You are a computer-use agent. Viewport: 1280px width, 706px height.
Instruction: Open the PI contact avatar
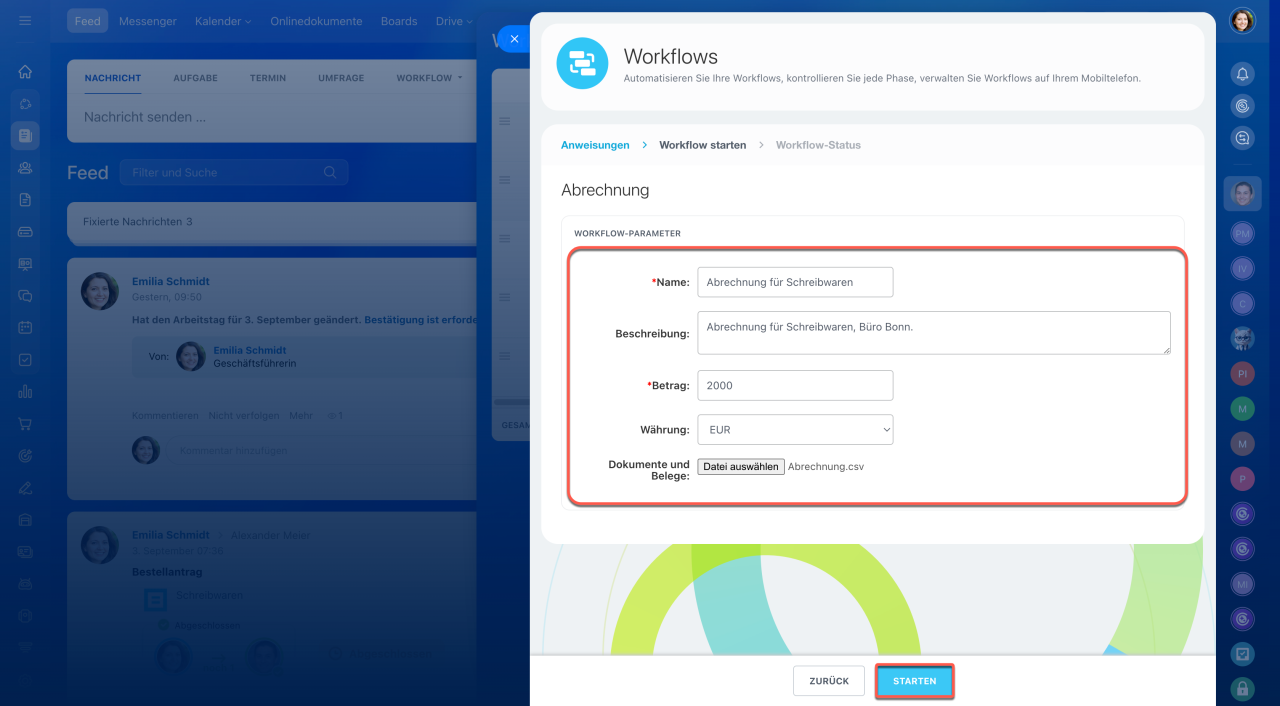1242,373
